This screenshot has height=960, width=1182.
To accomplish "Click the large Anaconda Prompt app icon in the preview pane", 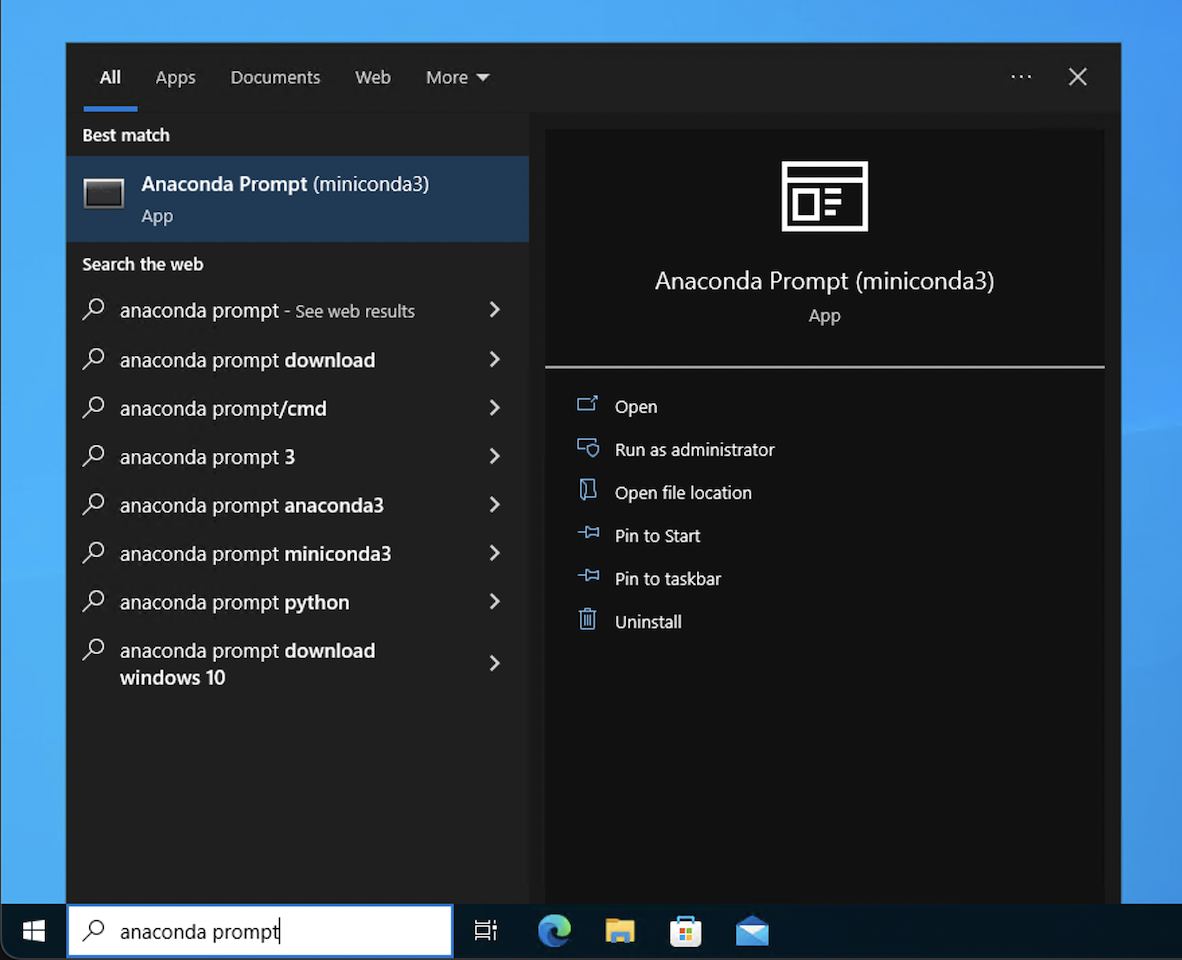I will tap(825, 196).
